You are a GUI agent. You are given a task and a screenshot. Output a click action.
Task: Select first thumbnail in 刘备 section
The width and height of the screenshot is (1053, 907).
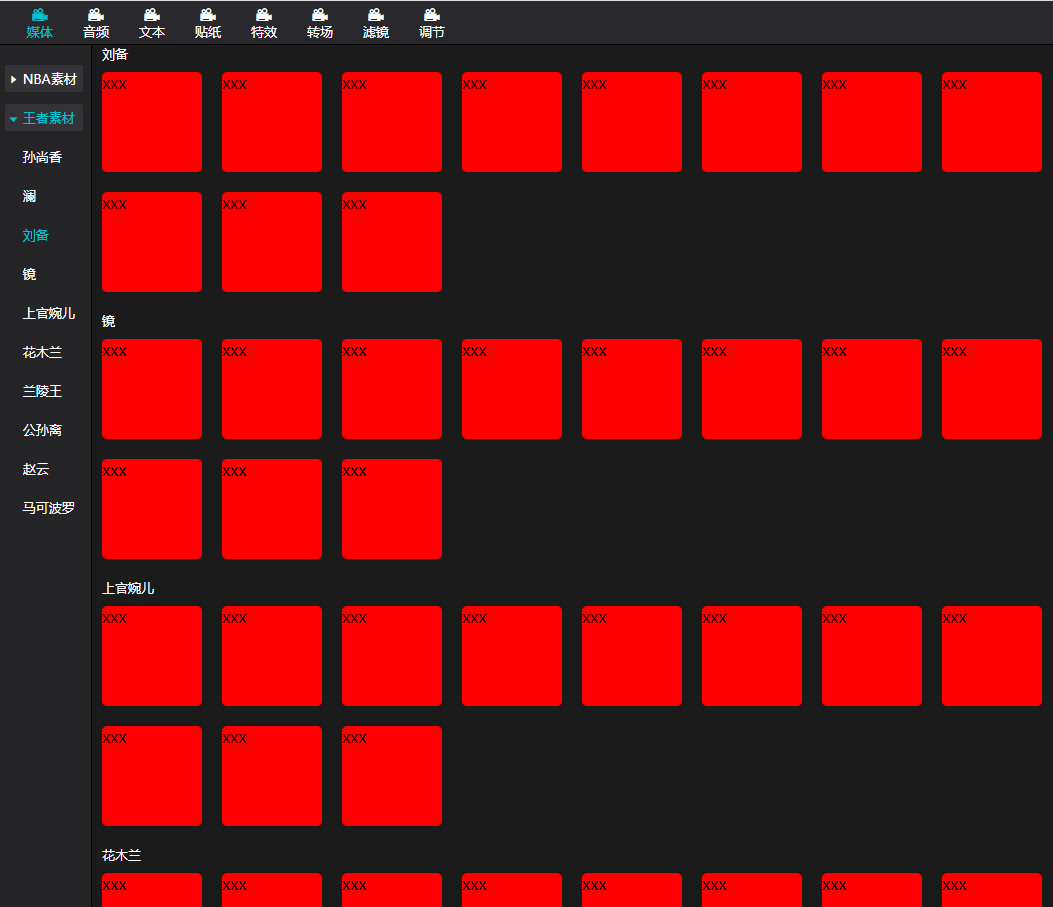pyautogui.click(x=152, y=122)
